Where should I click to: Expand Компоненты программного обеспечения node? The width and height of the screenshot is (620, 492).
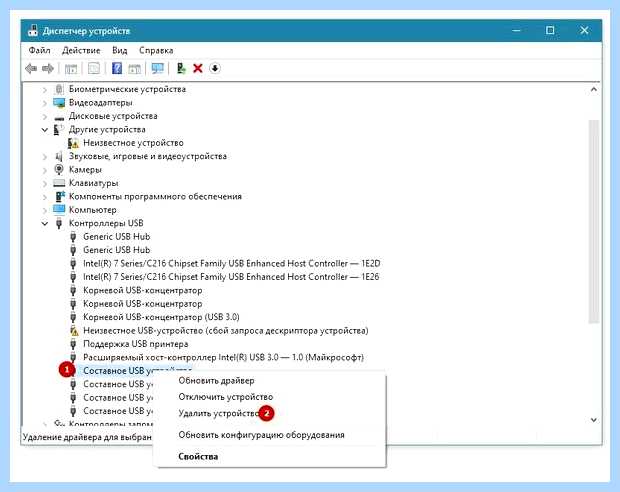pos(45,197)
